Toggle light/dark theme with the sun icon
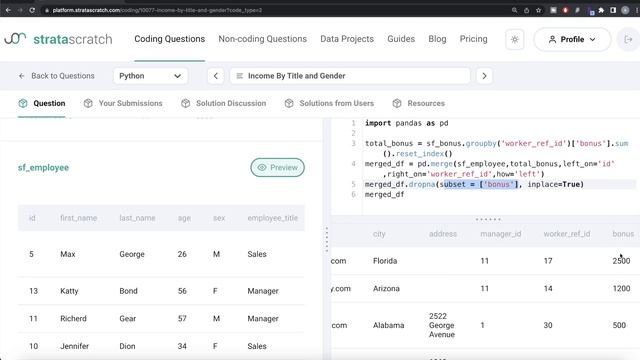 [x=515, y=40]
